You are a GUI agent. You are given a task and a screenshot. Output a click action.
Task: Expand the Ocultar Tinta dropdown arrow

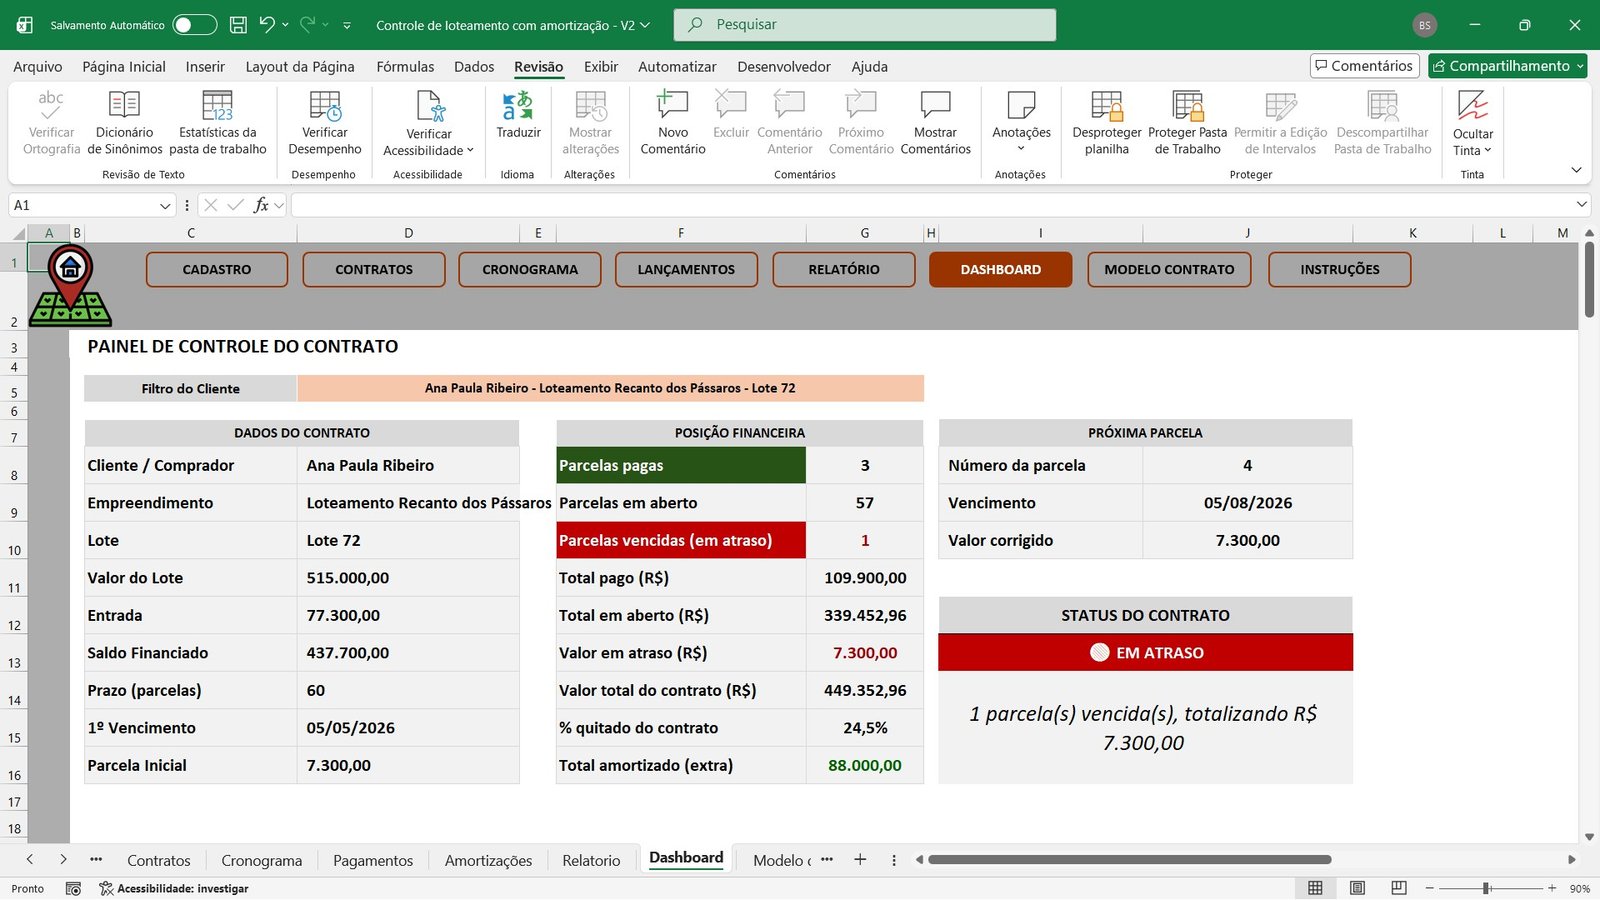(x=1488, y=151)
